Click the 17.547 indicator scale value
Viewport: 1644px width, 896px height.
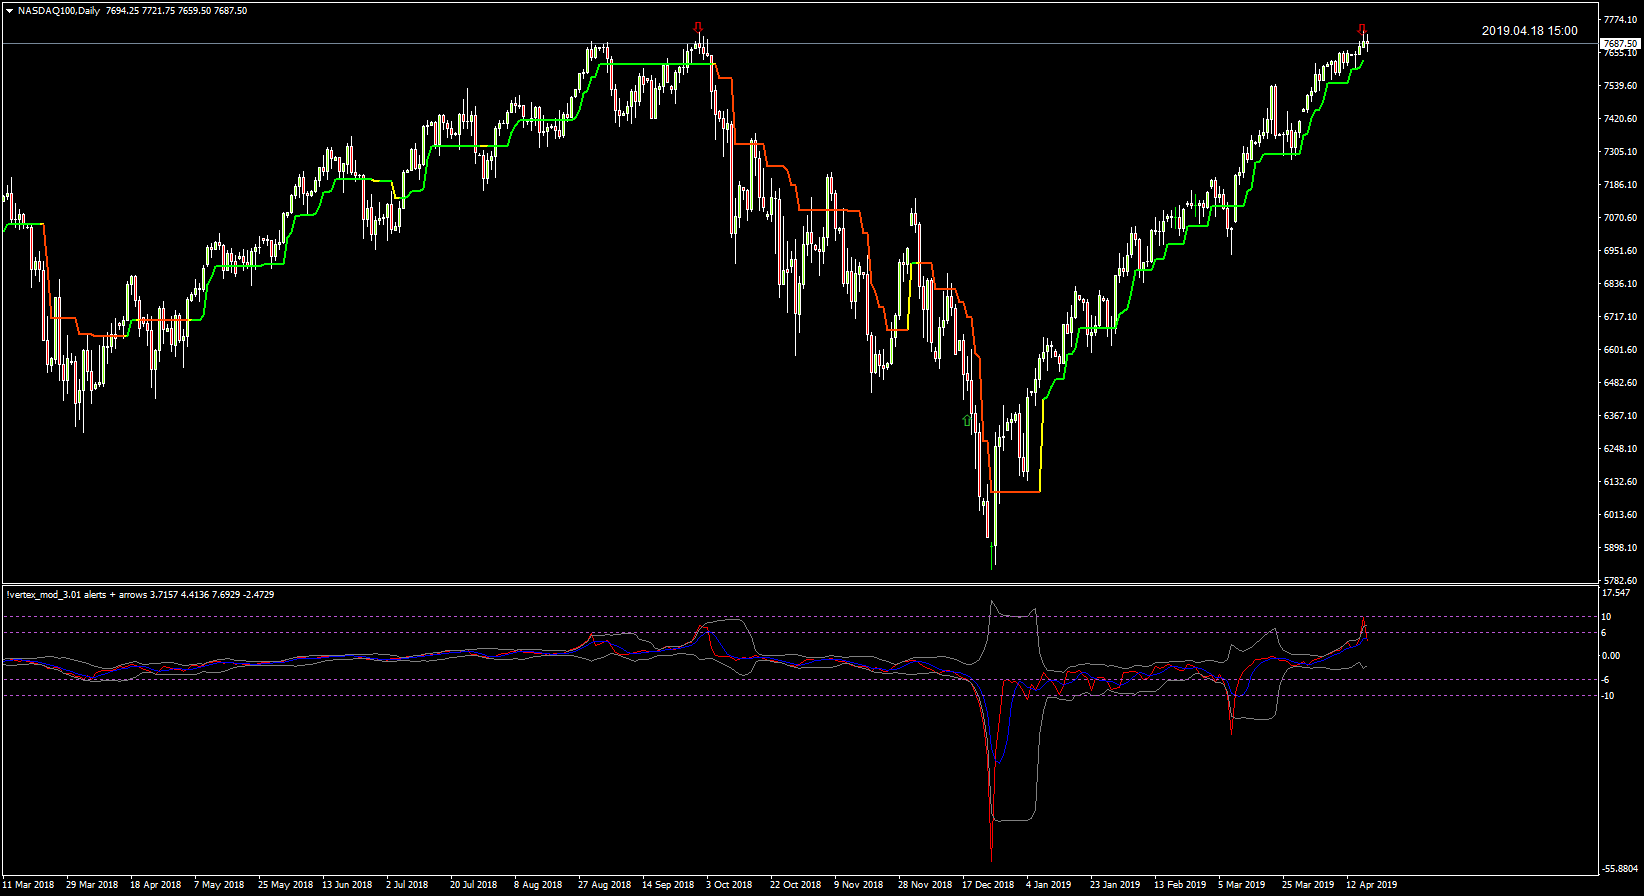[x=1617, y=592]
